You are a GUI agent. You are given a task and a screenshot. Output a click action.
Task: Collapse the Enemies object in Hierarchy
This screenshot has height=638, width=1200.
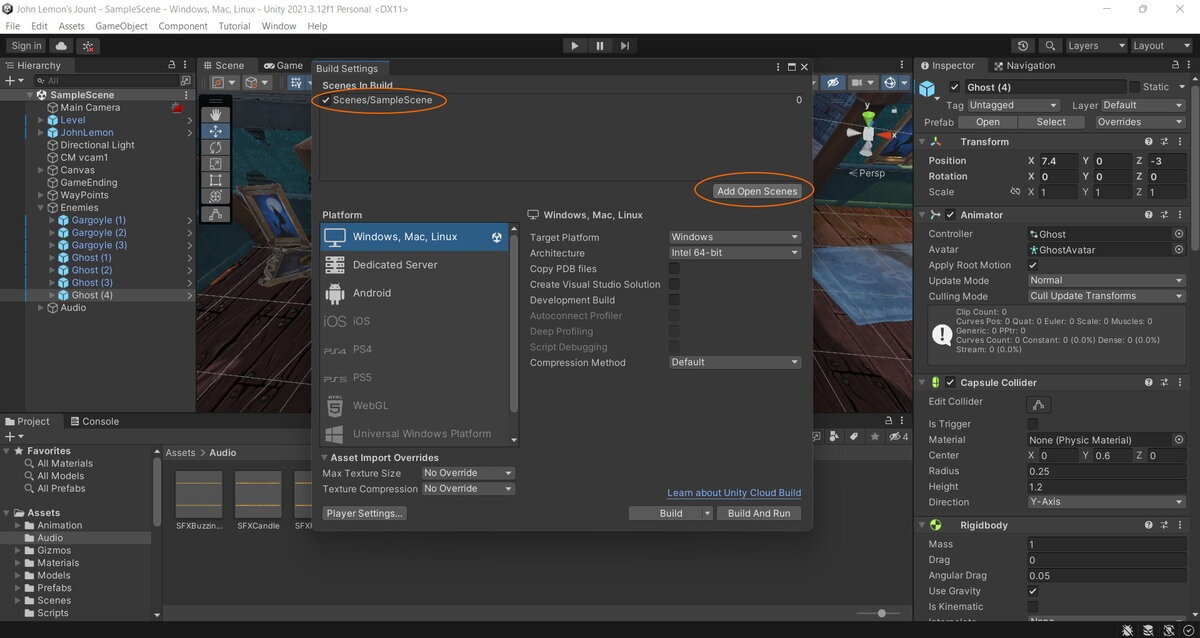pyautogui.click(x=42, y=207)
